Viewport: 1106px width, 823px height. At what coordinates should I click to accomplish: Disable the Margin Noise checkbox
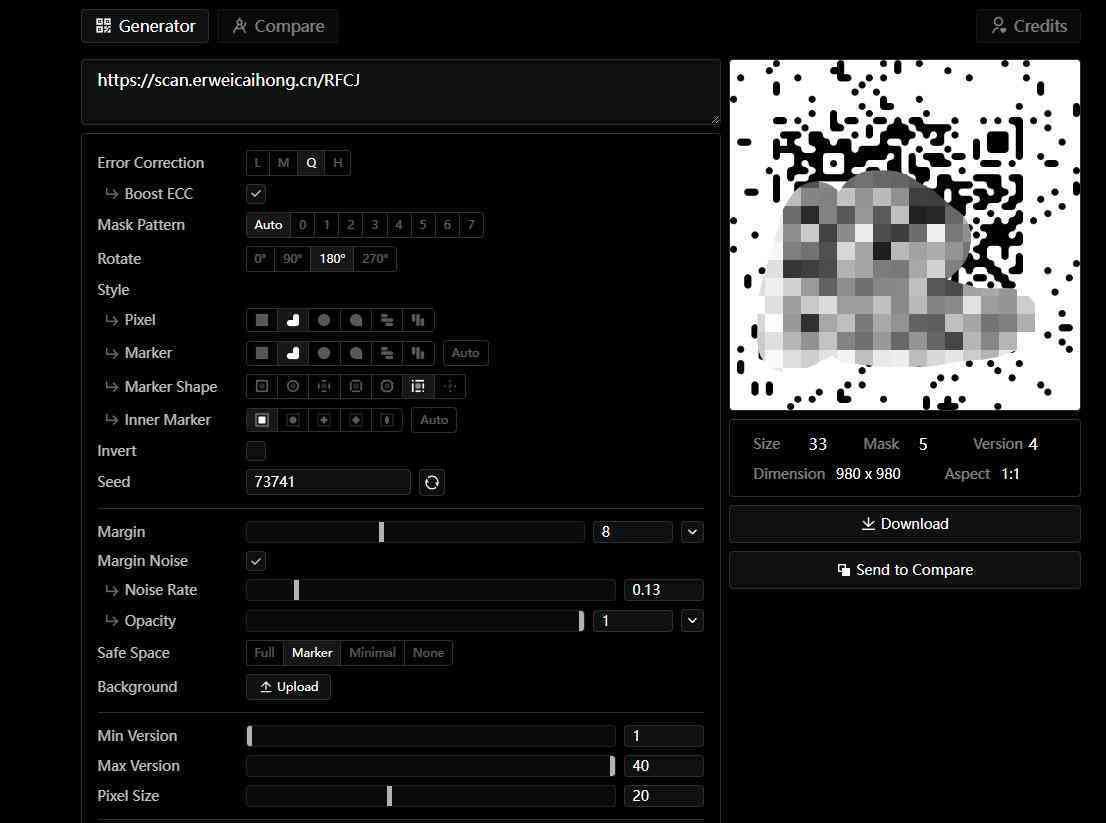256,561
